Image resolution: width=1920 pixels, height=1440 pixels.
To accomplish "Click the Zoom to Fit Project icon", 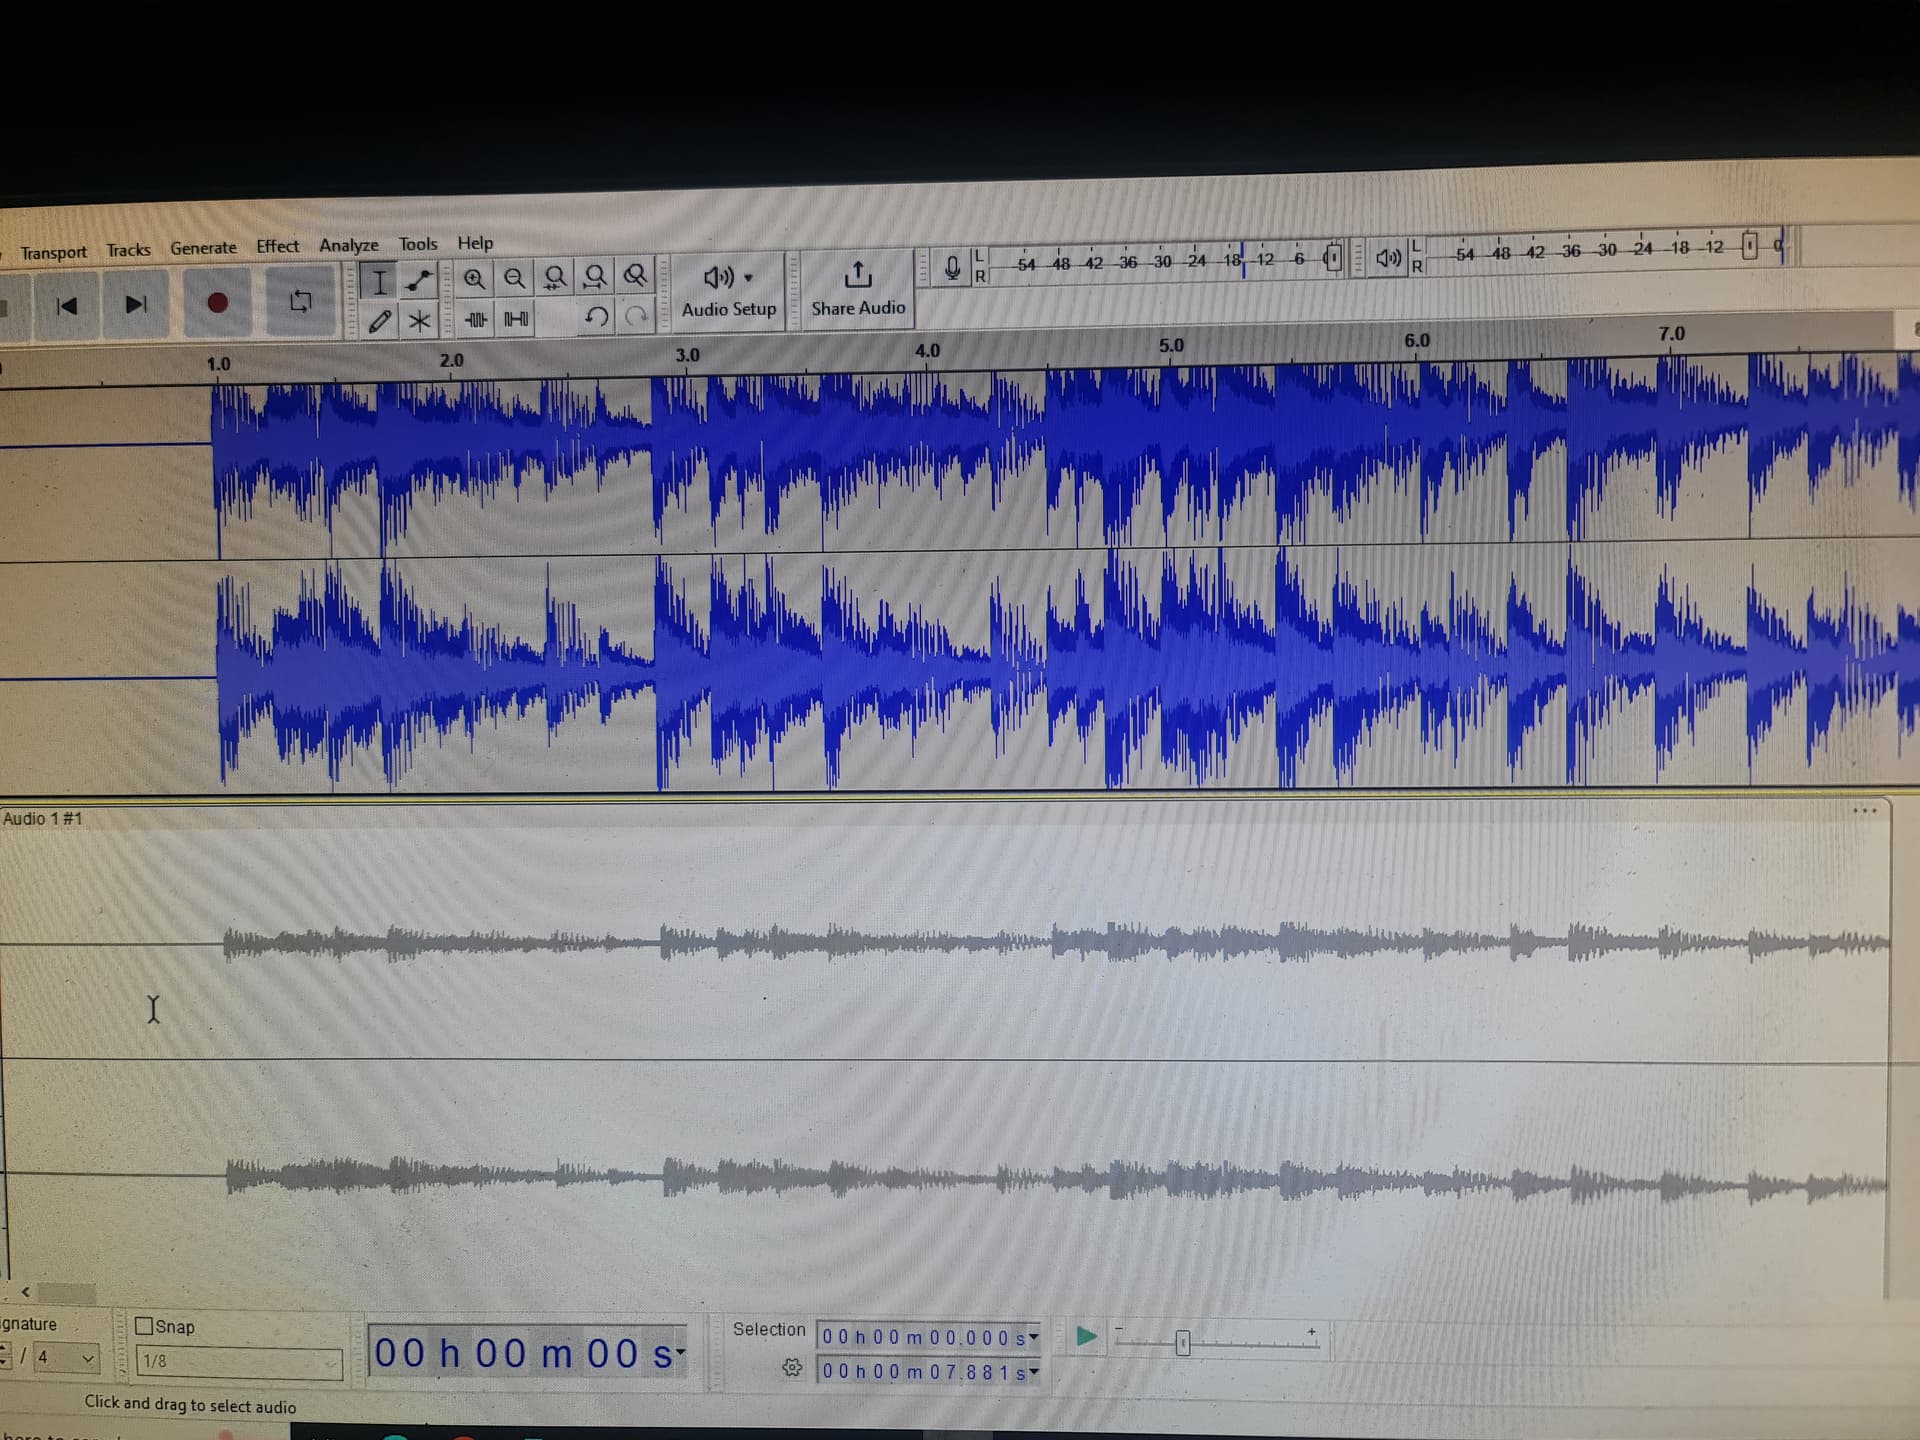I will (593, 278).
